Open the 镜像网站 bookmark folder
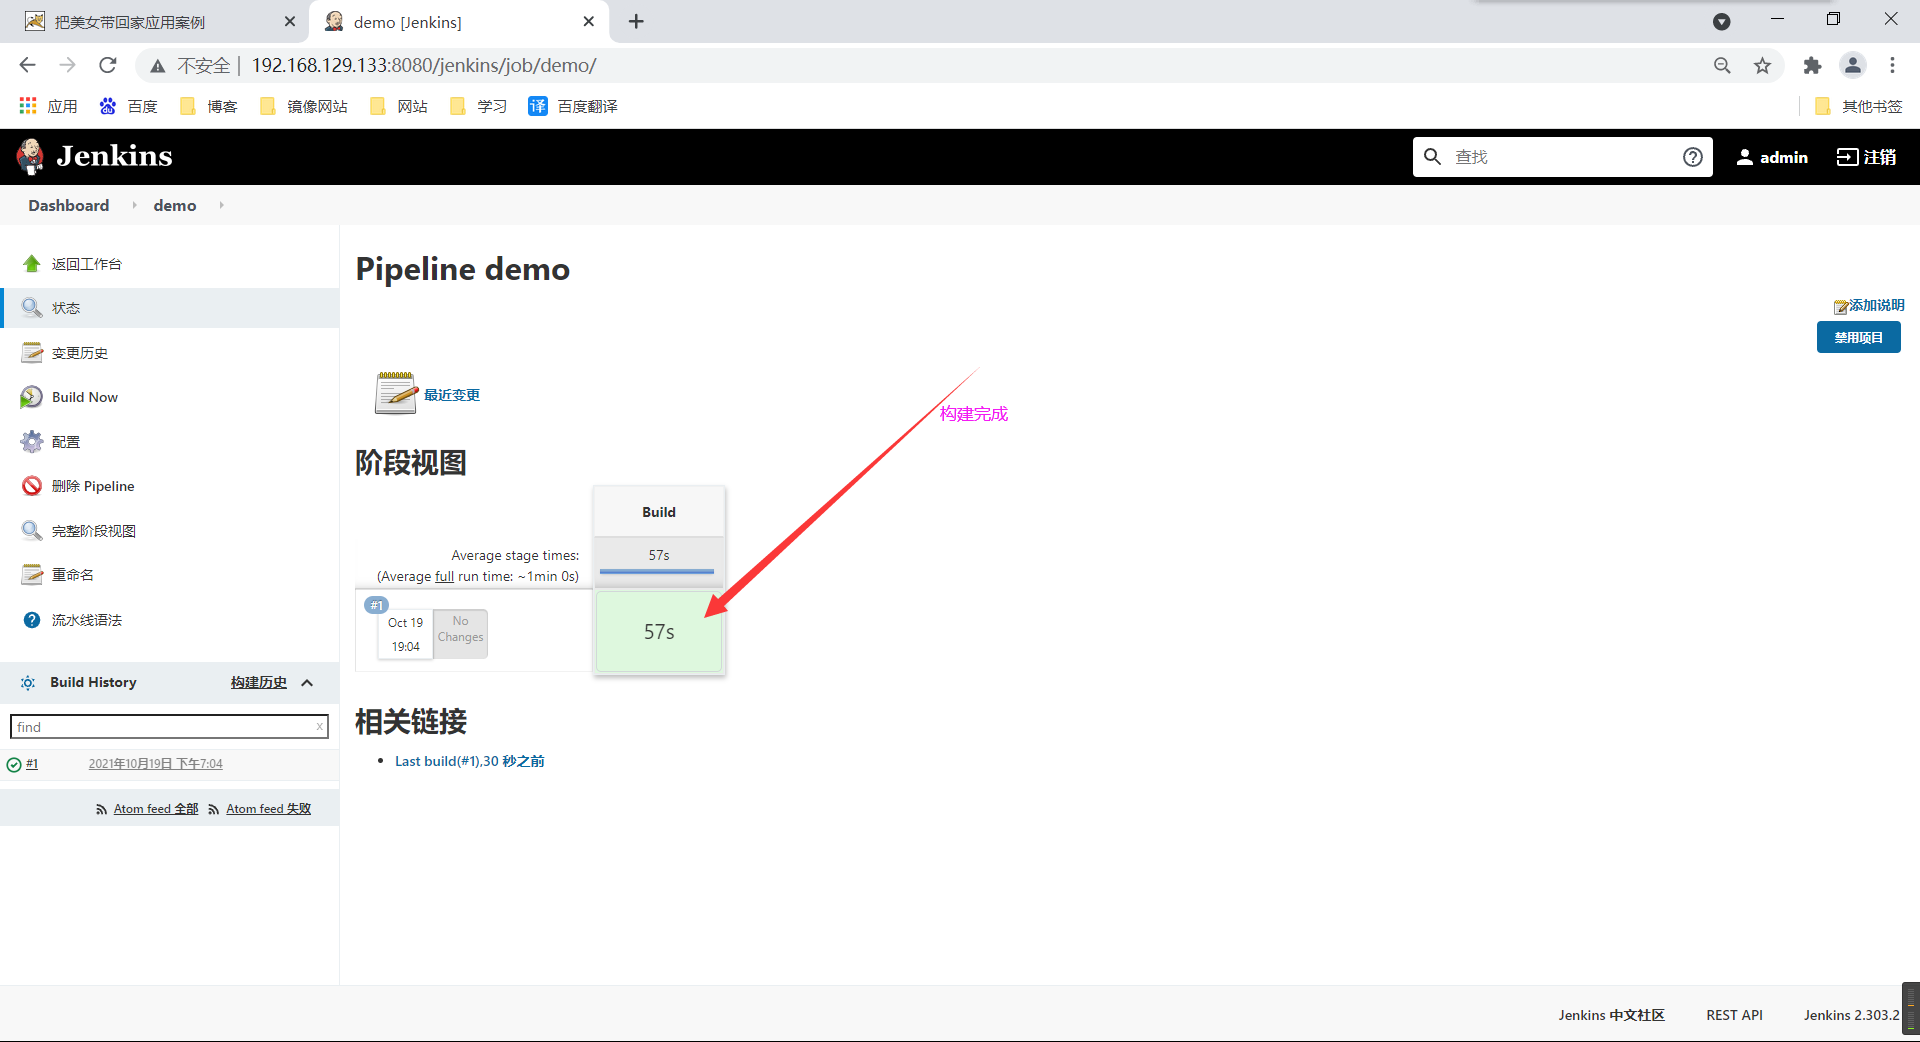Viewport: 1920px width, 1042px height. tap(304, 106)
